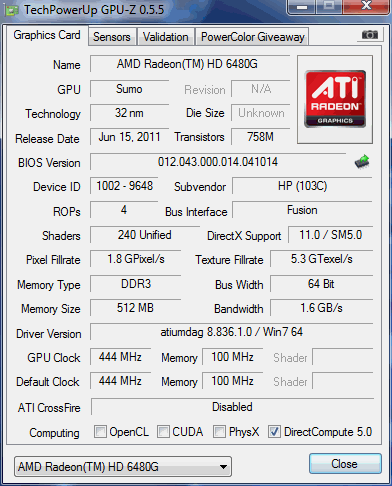Click the "Release Date" label
392x486 pixels.
click(x=47, y=139)
